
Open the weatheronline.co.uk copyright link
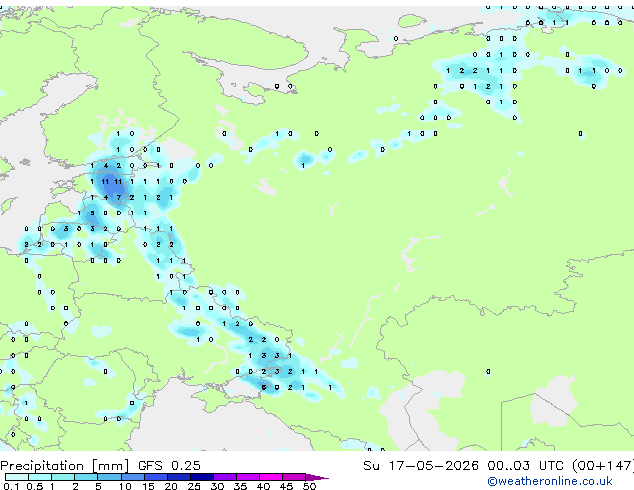(x=549, y=481)
